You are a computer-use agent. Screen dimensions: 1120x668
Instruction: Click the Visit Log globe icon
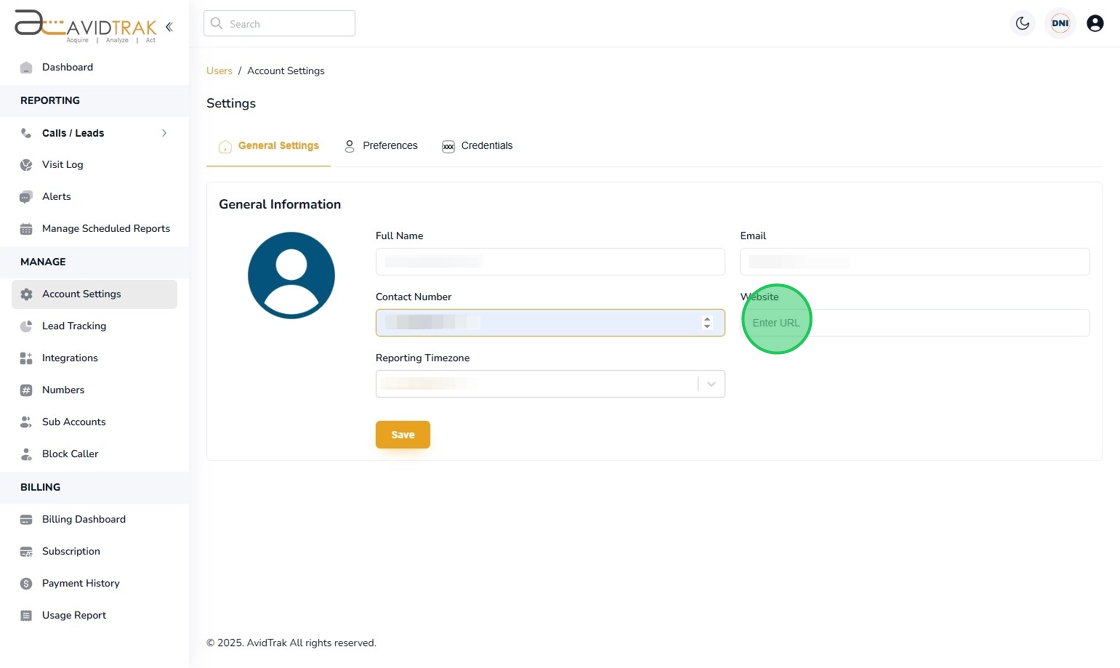click(x=26, y=165)
